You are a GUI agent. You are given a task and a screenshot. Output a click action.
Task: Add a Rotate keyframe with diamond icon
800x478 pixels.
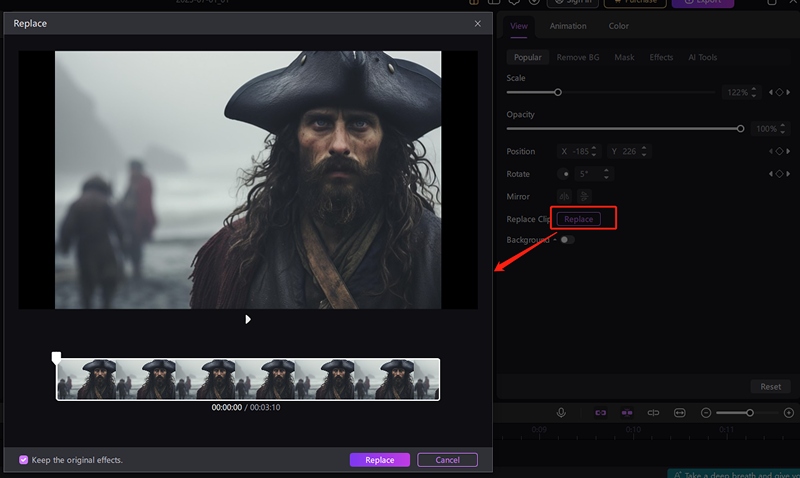(x=779, y=174)
